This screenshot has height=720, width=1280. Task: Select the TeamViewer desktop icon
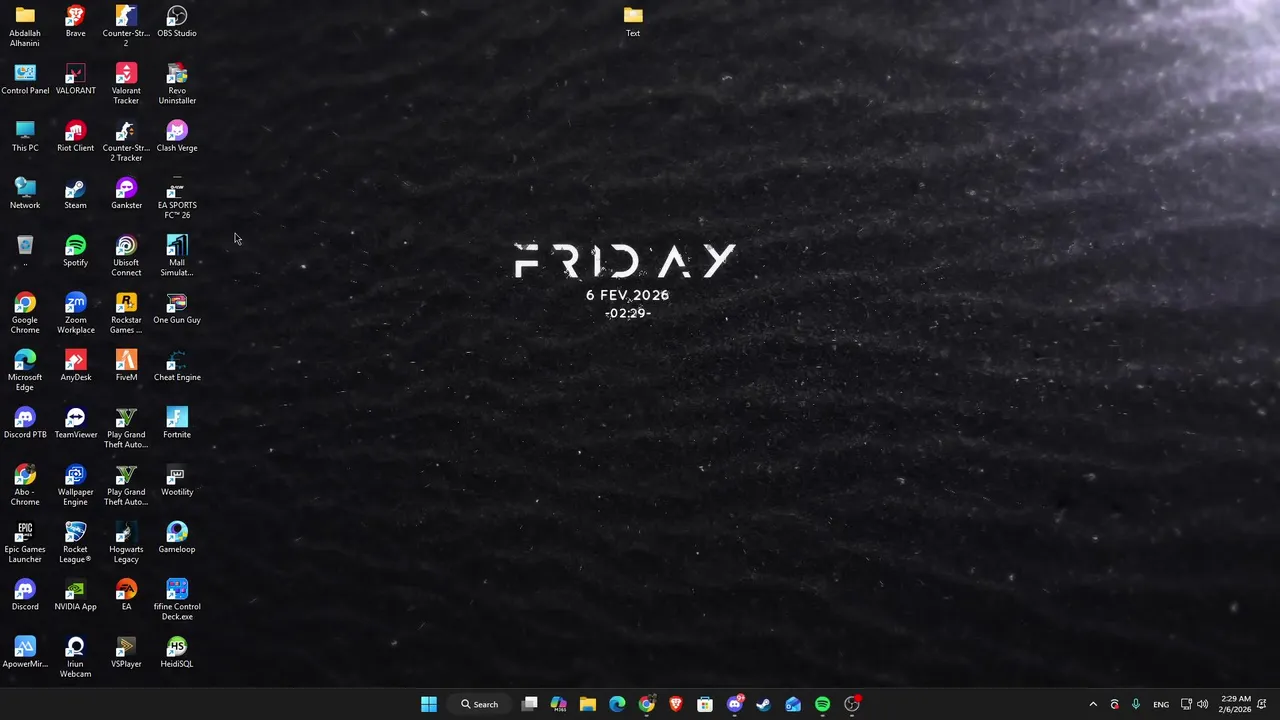pyautogui.click(x=75, y=423)
